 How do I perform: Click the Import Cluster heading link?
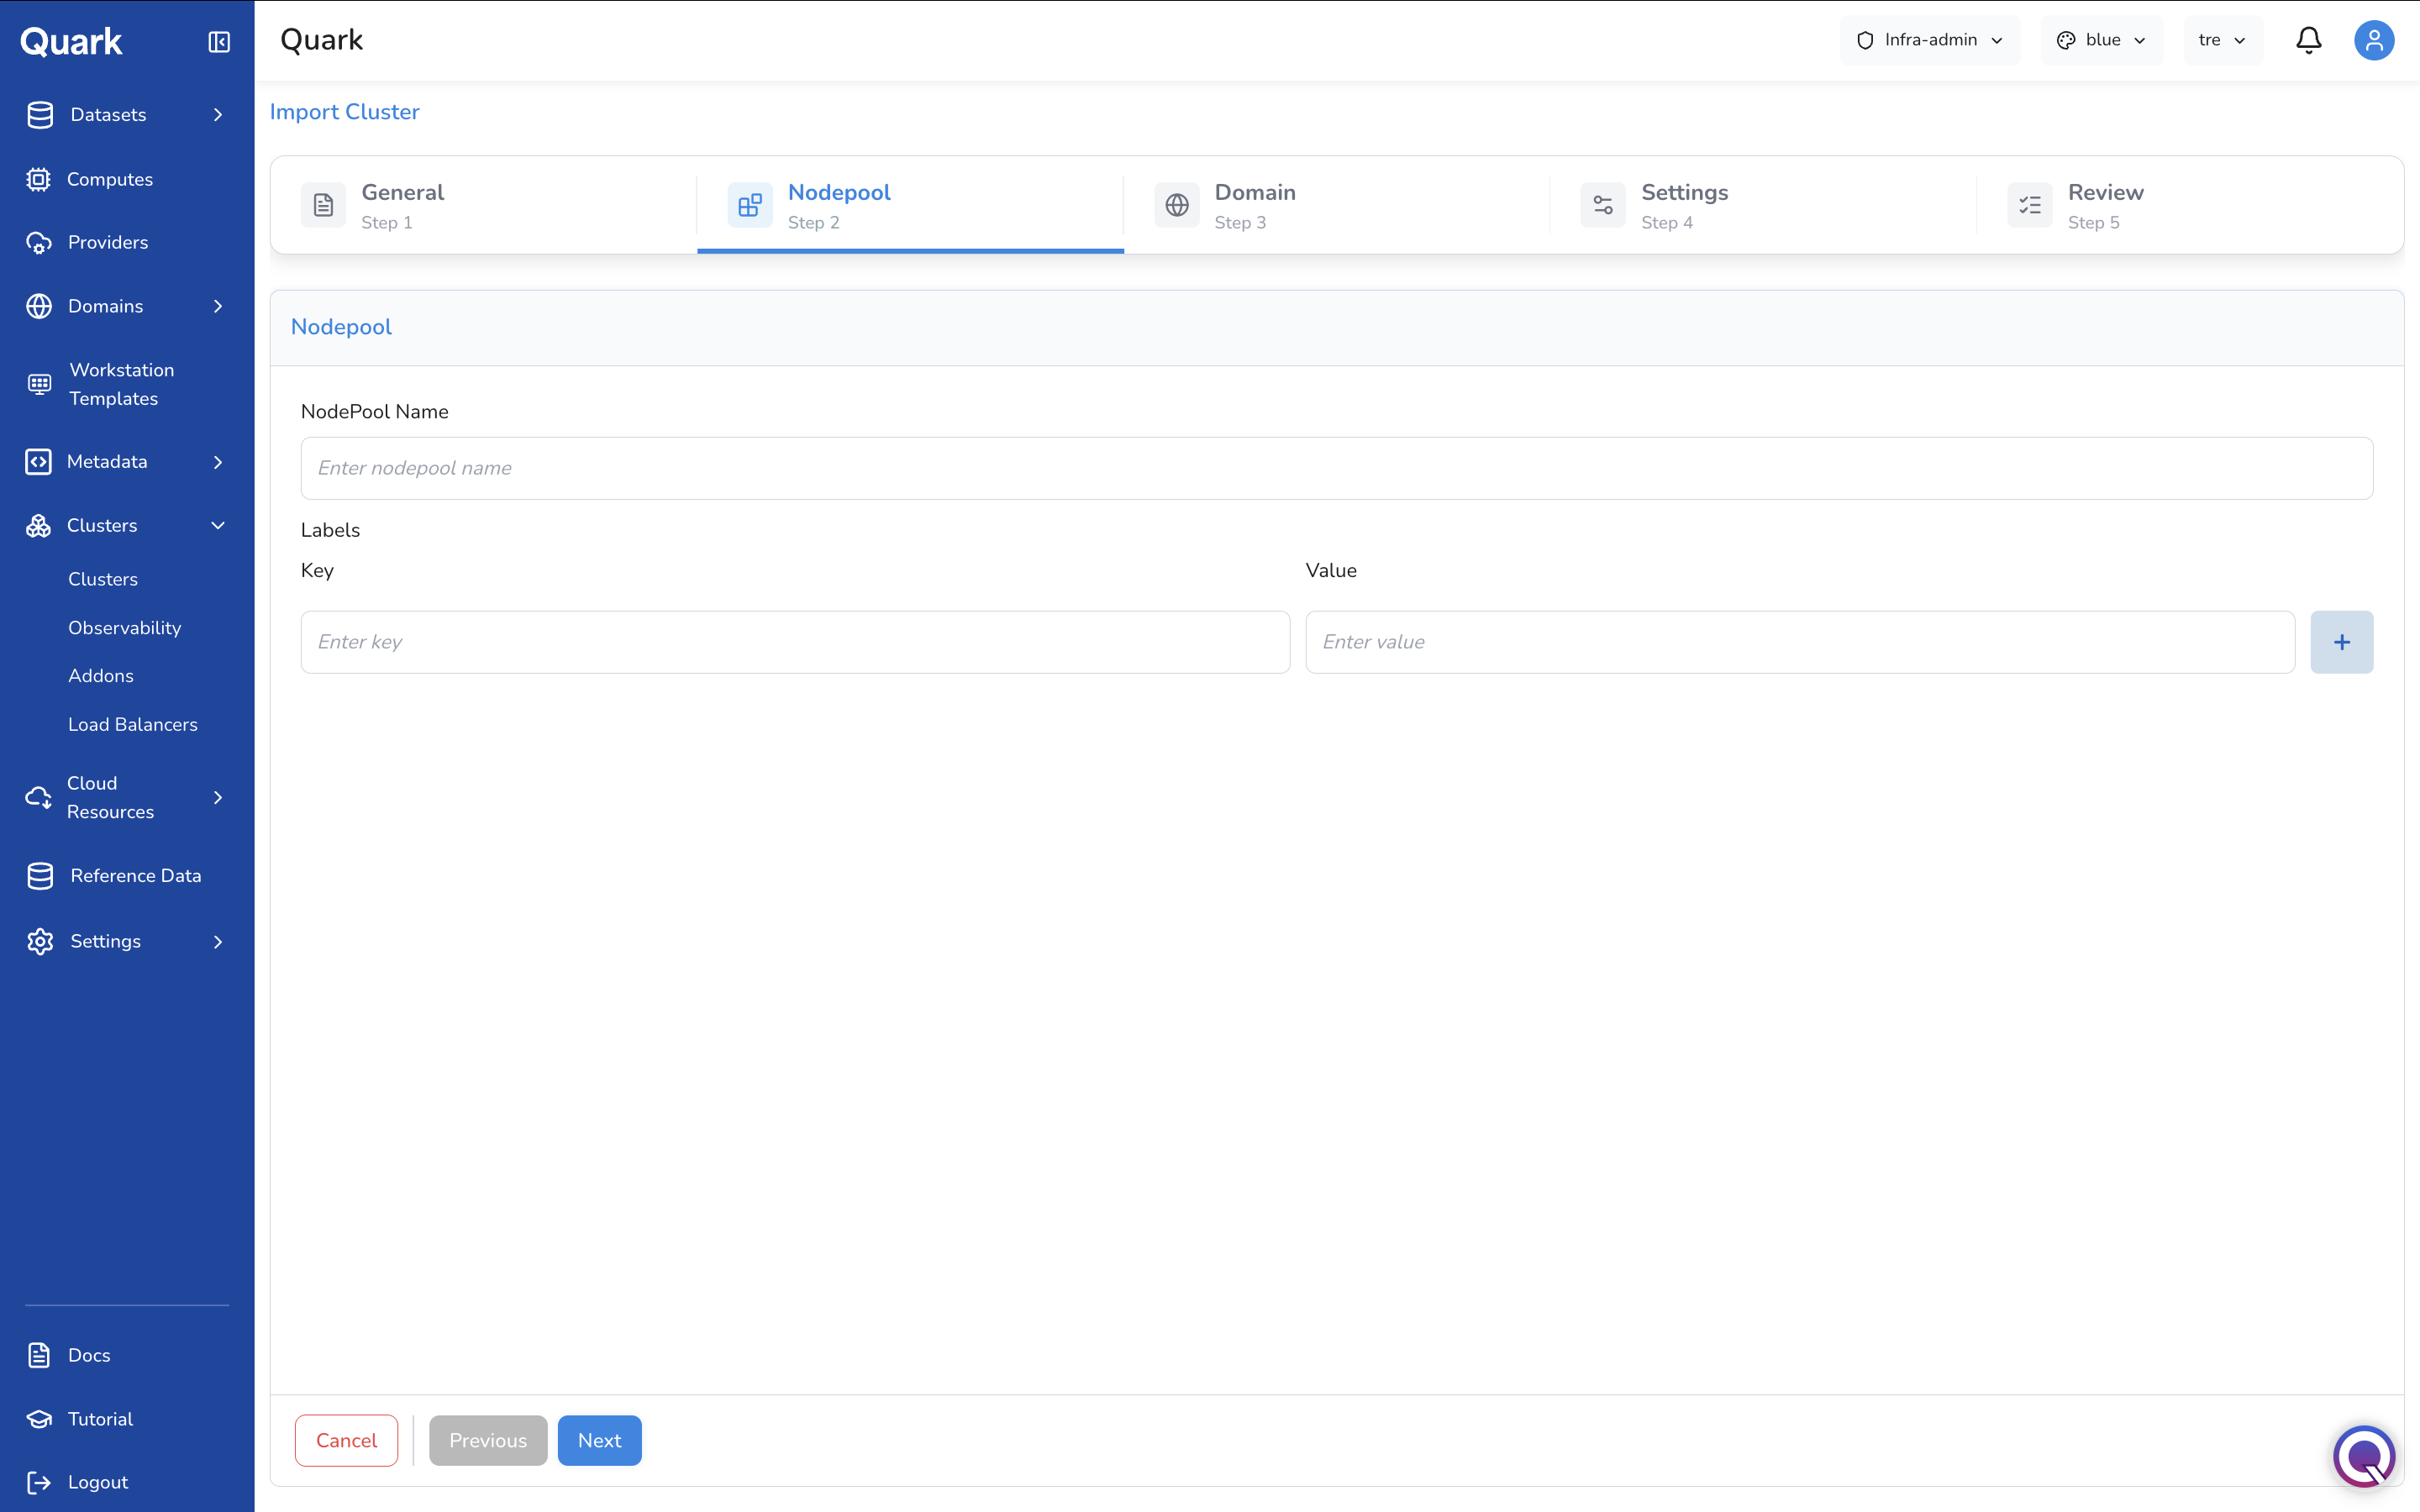click(x=345, y=112)
